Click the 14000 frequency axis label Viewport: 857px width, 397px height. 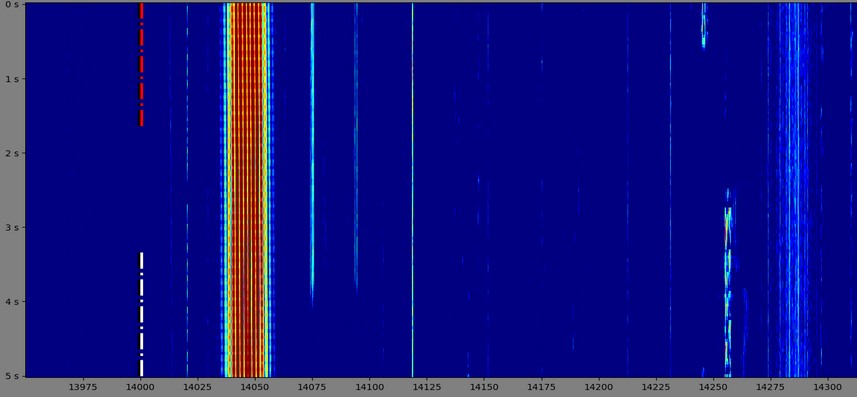pos(140,388)
